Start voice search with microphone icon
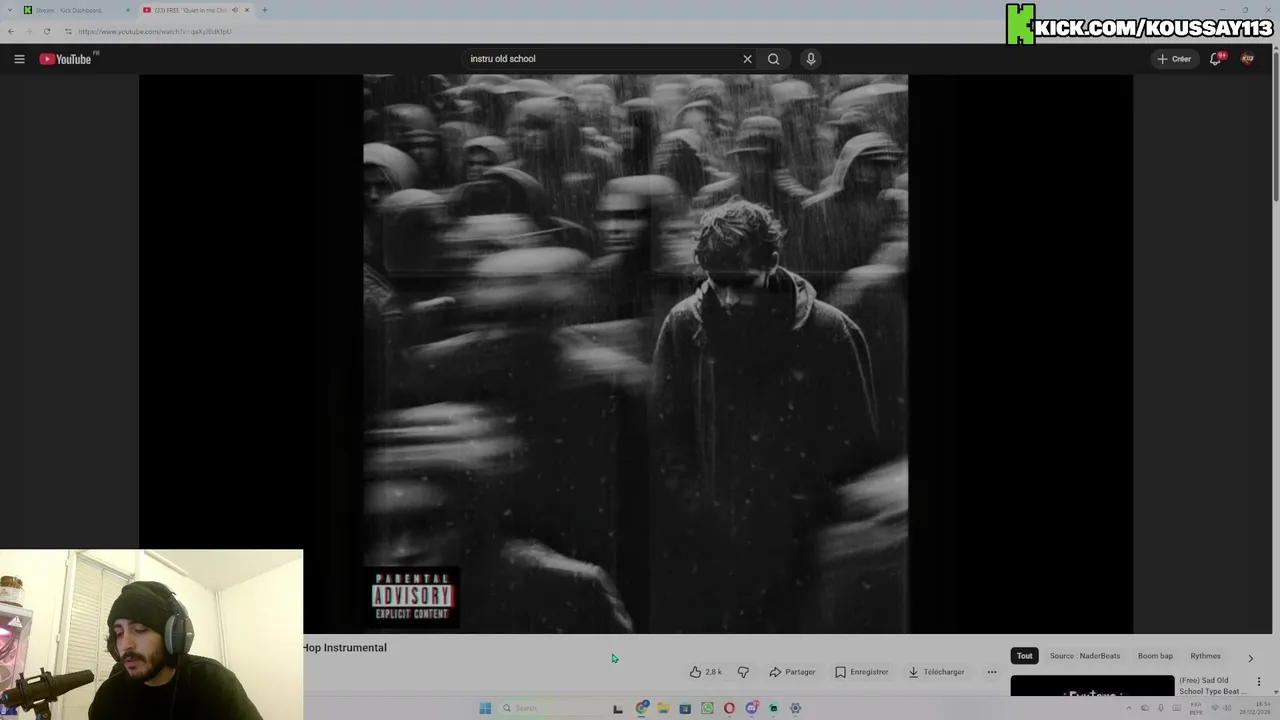Image resolution: width=1280 pixels, height=720 pixels. (811, 59)
